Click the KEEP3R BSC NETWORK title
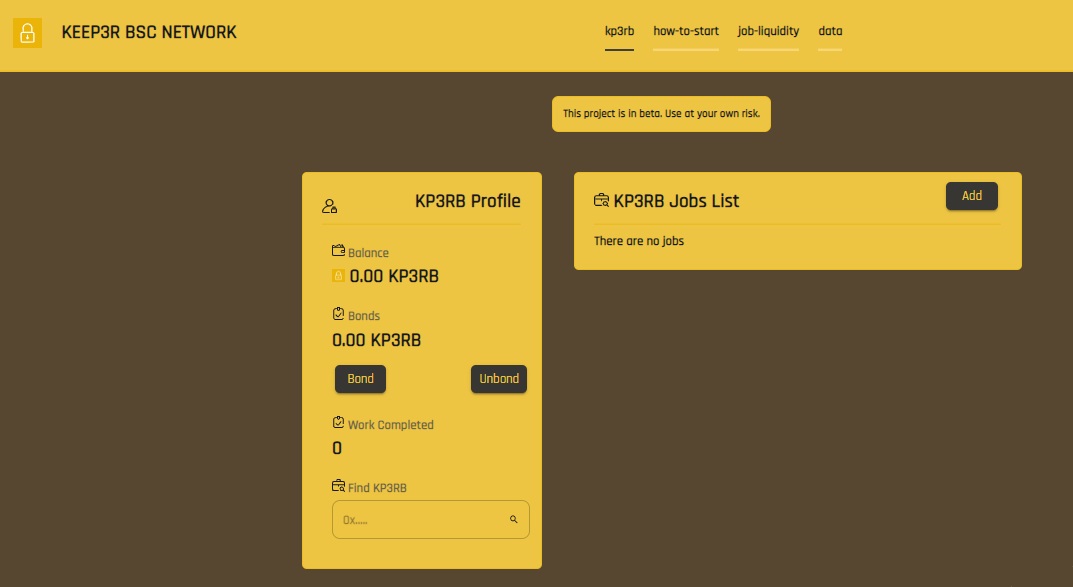The width and height of the screenshot is (1073, 587). click(x=149, y=33)
